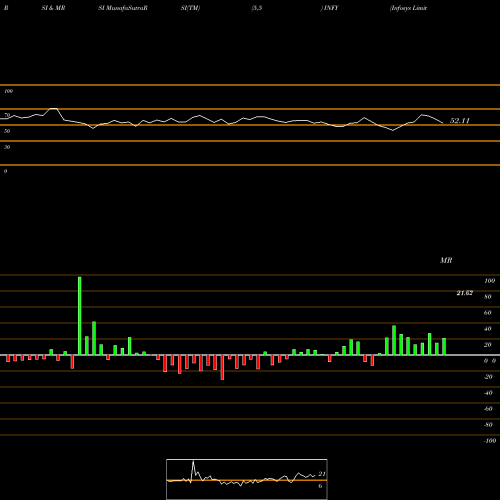The image size is (500, 500).
Task: Click the MR axis label 60
Action: tap(488, 313)
